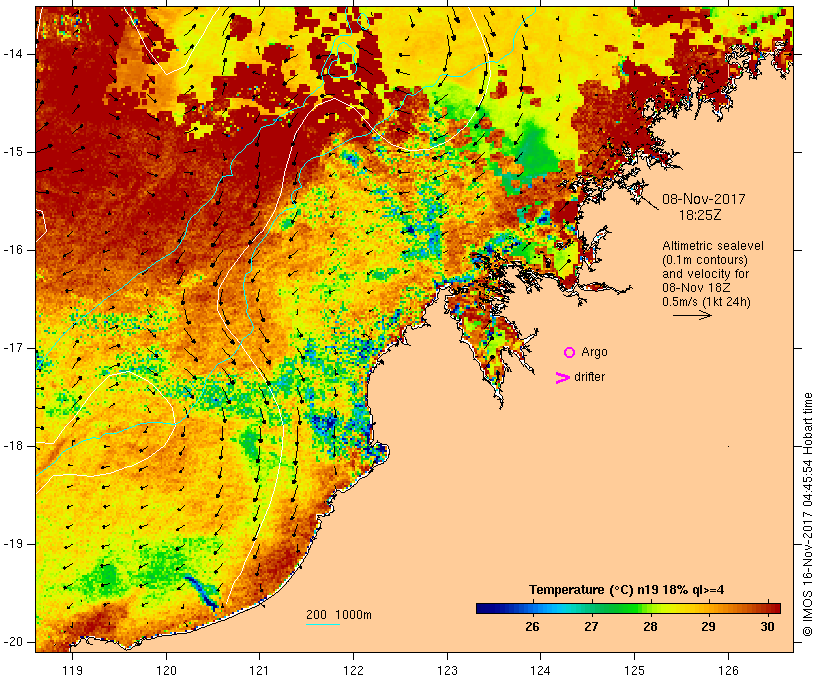Click the 'drifter' legend label
This screenshot has width=820, height=680.
[589, 377]
